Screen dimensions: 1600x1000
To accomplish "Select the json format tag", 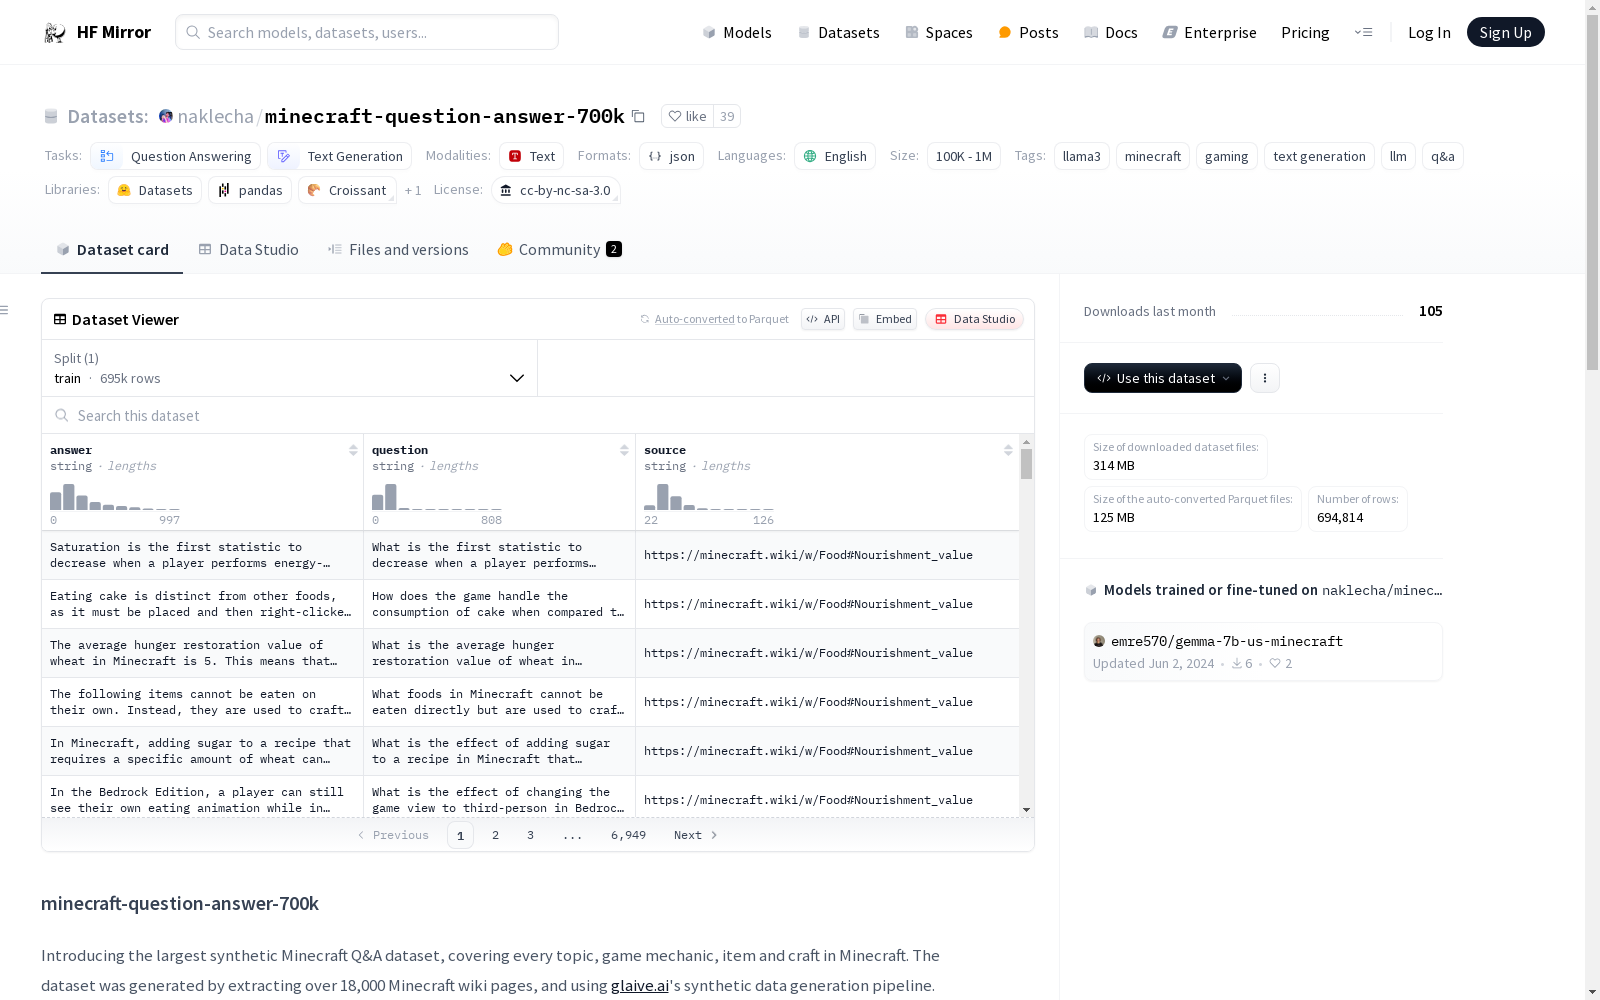I will (672, 156).
